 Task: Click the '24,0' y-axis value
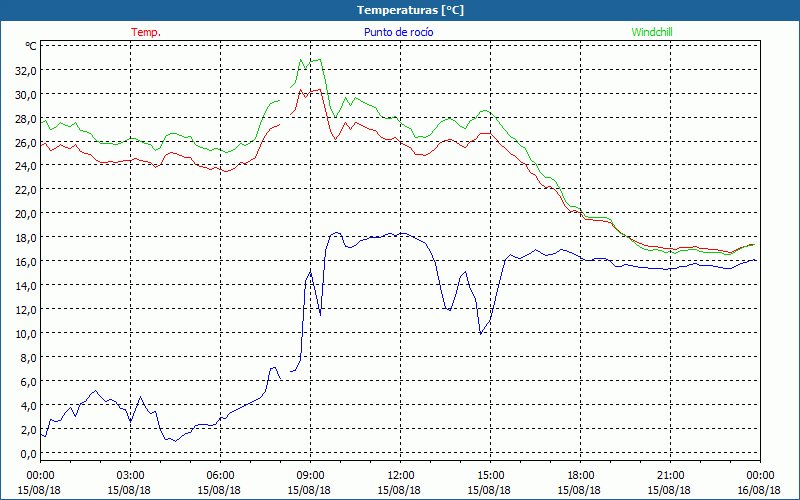[27, 166]
